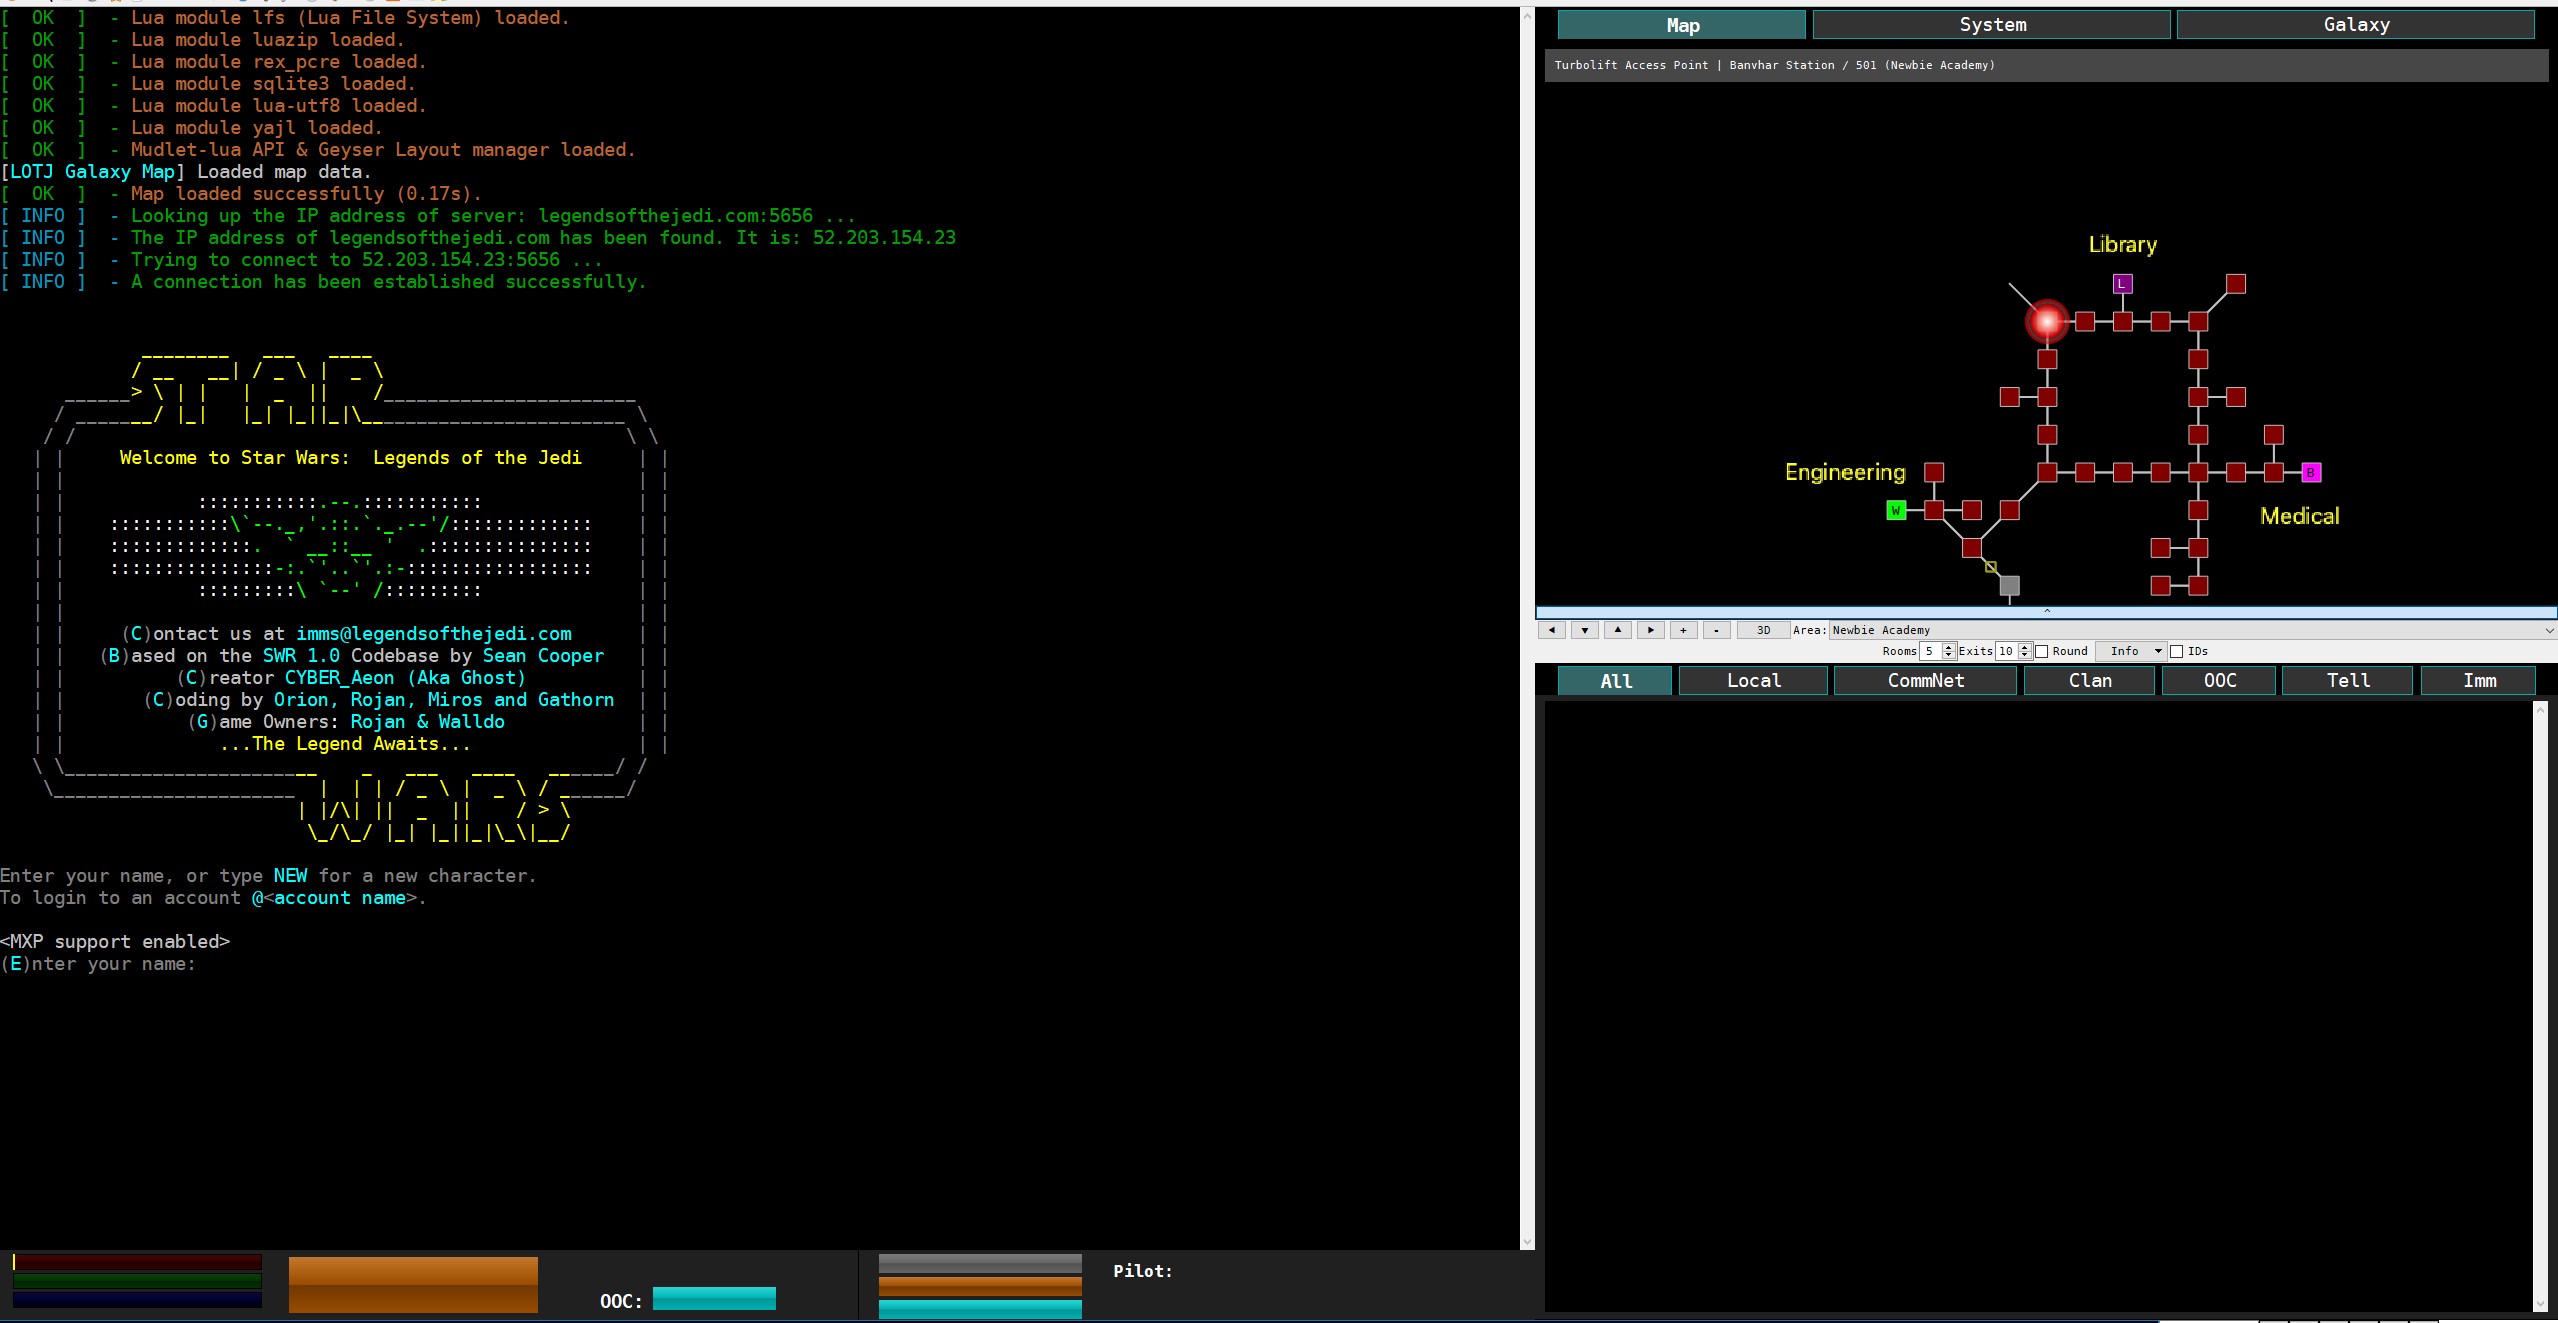2558x1323 pixels.
Task: Open the System tab
Action: pos(1992,25)
